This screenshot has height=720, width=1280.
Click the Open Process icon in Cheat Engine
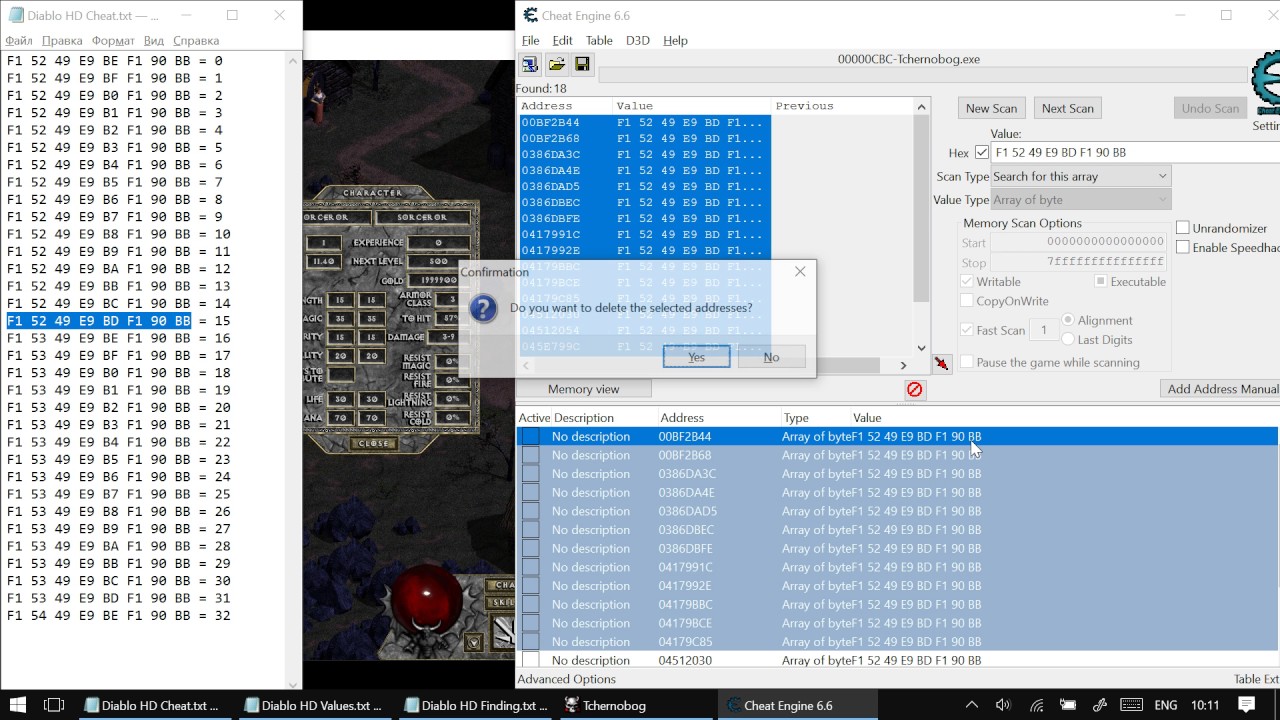tap(530, 65)
